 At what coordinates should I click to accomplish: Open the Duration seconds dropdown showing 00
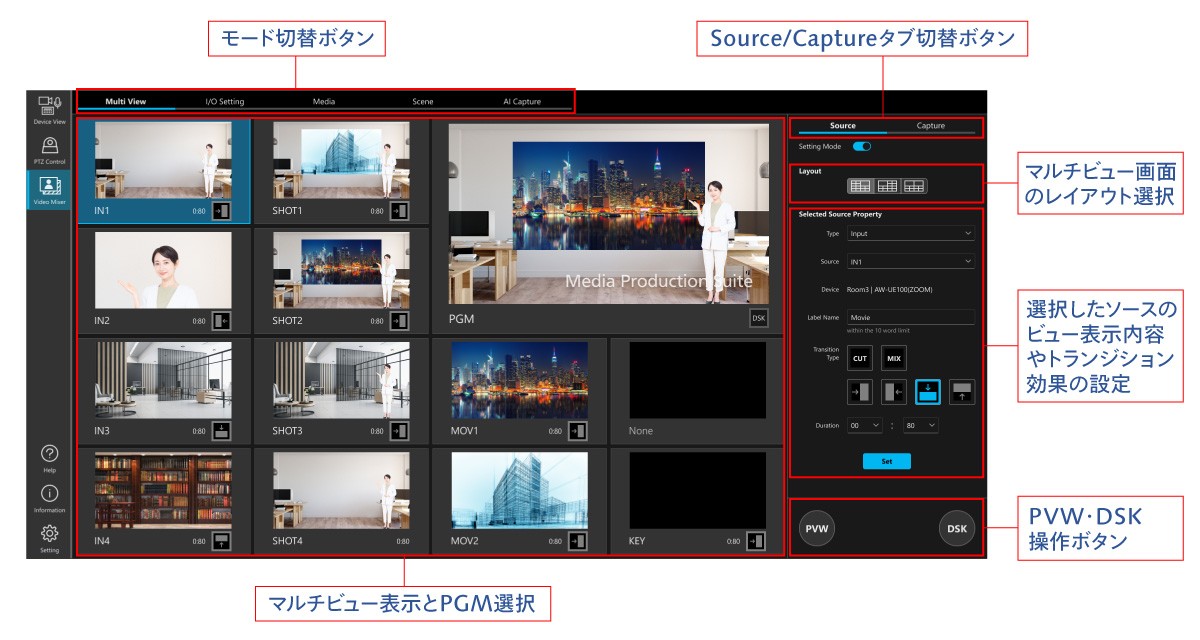click(864, 425)
